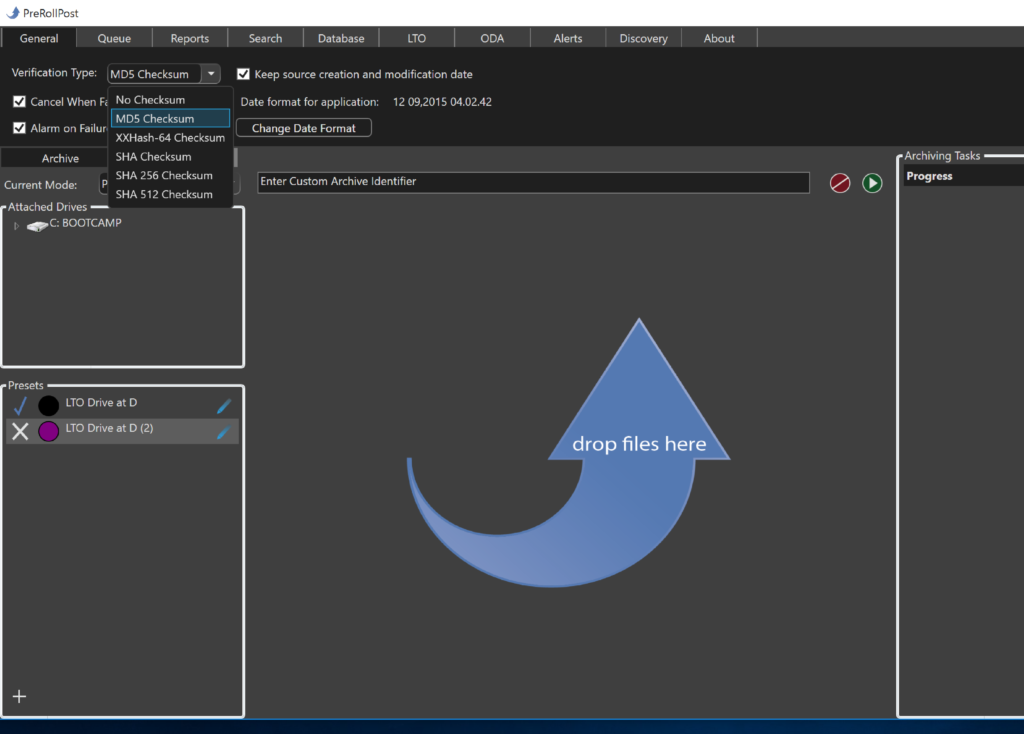Click the drive icon next to C: BOOTCAMP
Screen dimensions: 1024x734
(36, 223)
